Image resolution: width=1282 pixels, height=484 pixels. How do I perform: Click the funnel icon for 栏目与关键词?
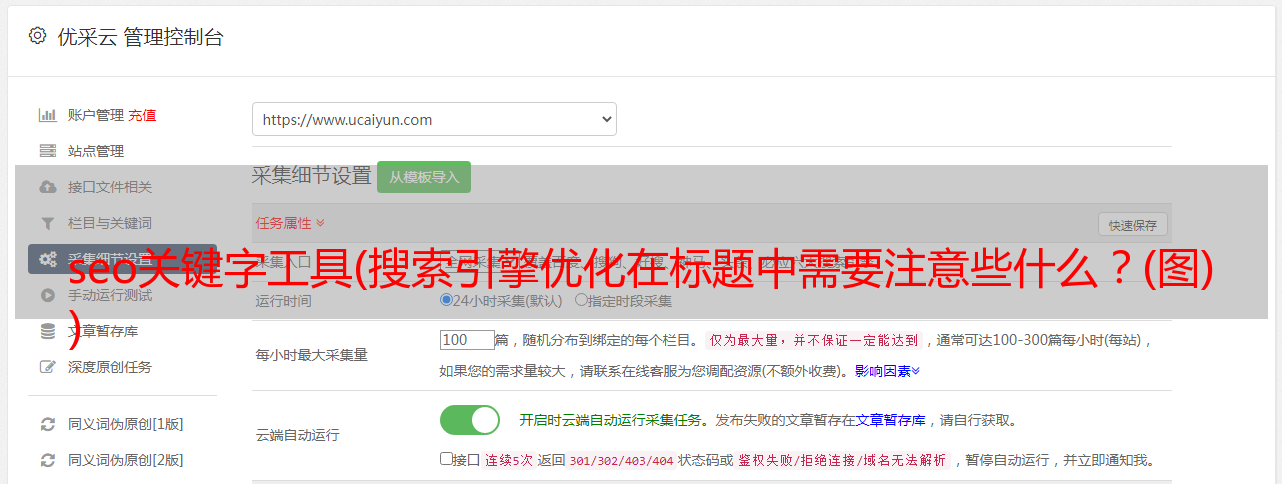(47, 223)
